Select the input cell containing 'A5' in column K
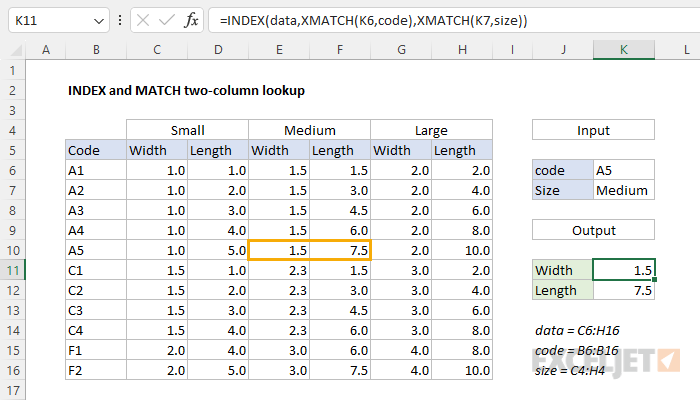Viewport: 700px width, 400px height. [x=624, y=170]
